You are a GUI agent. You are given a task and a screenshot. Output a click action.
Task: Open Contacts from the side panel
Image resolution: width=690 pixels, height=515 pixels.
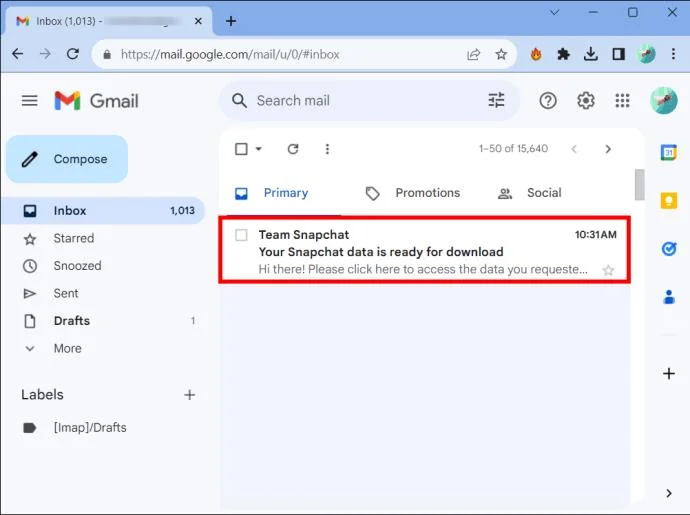tap(669, 297)
